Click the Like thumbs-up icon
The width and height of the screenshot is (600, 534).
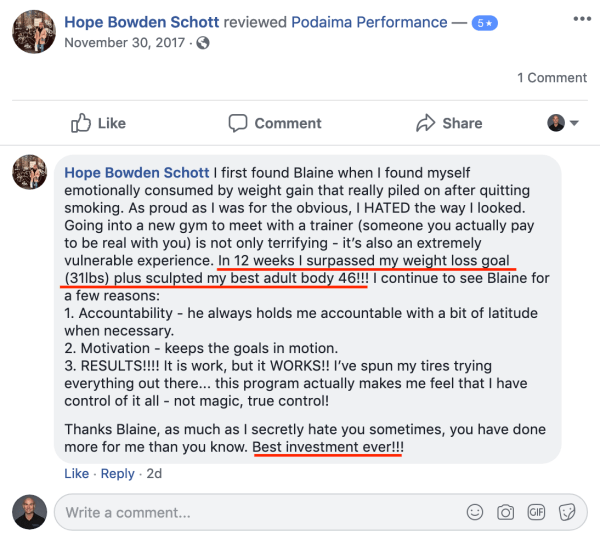pyautogui.click(x=81, y=123)
